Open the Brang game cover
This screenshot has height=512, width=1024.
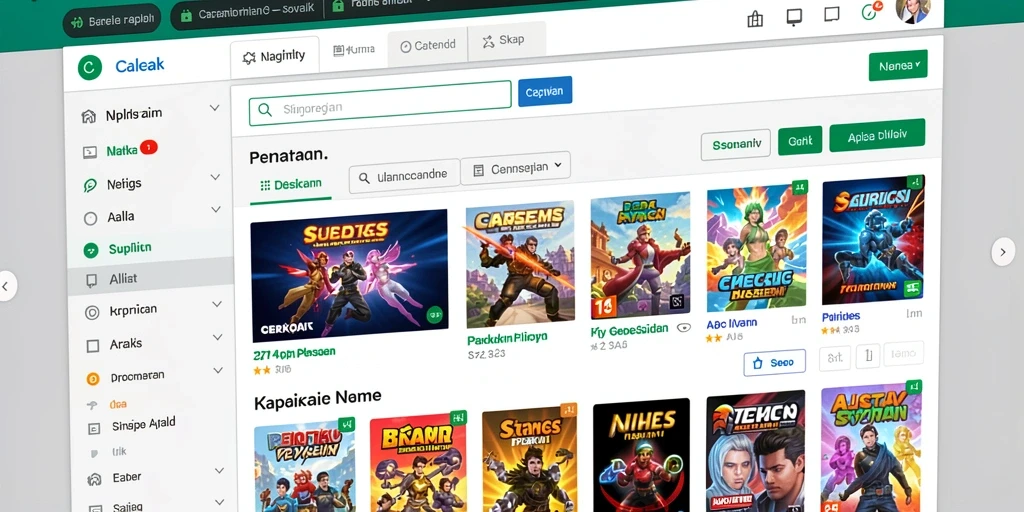coord(418,462)
